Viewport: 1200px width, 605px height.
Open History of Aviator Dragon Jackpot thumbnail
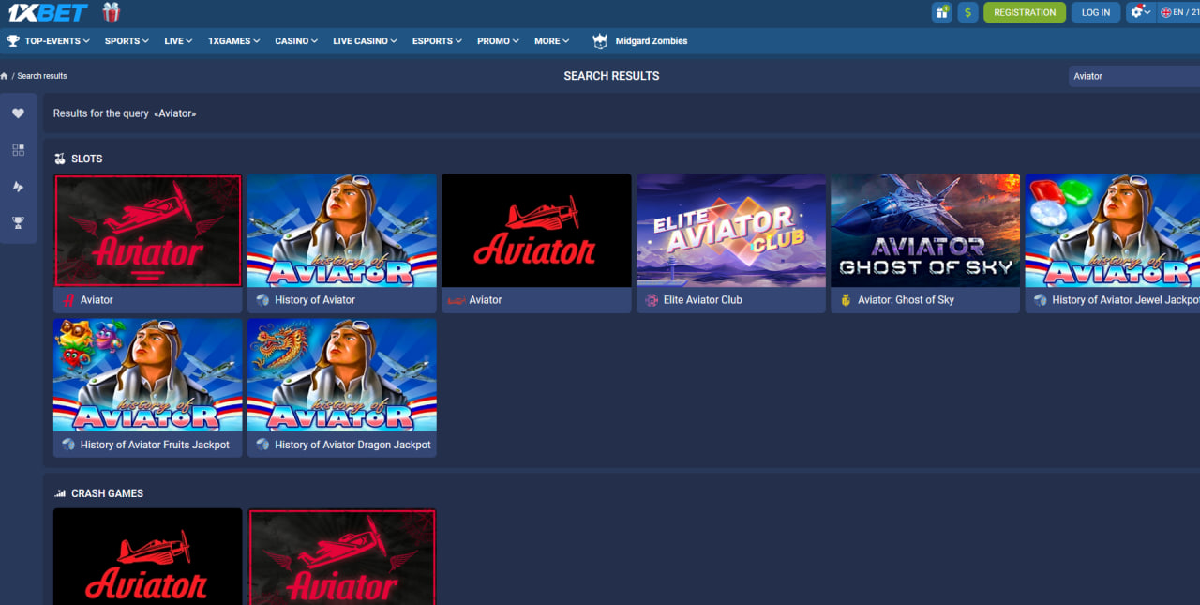click(342, 376)
